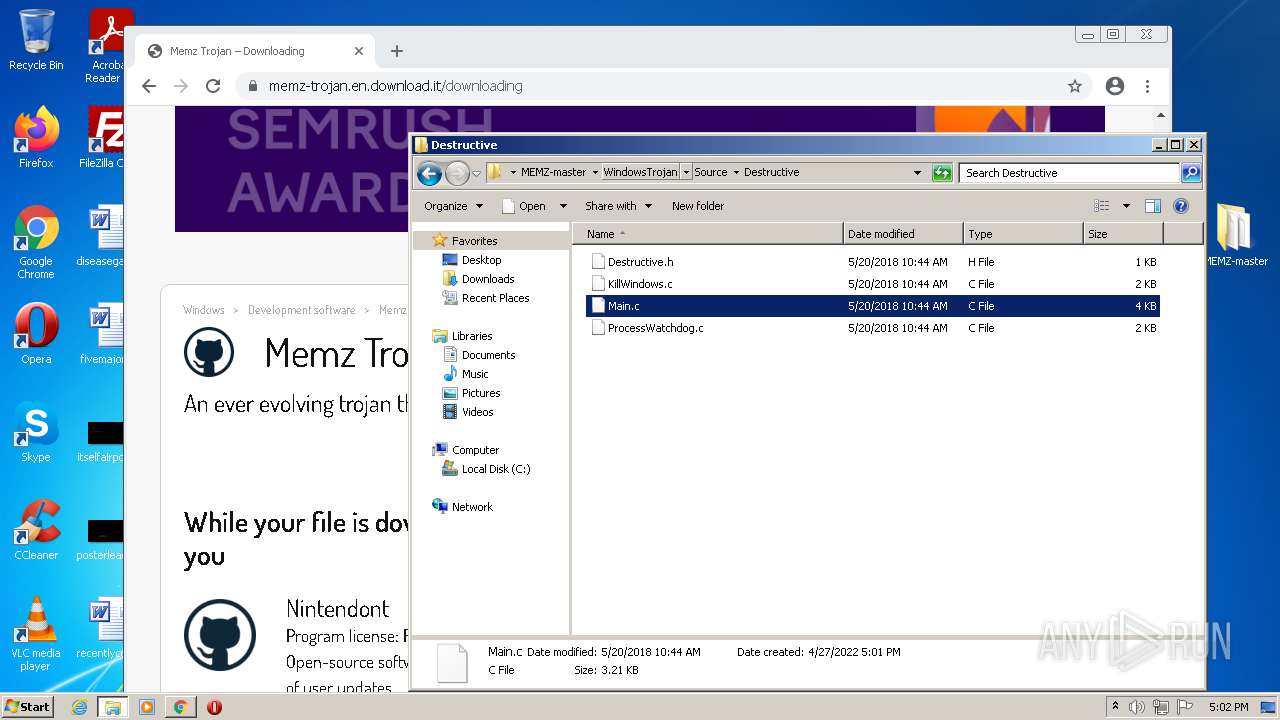Launch Opera desktop shortcut
1280x720 pixels.
coord(36,334)
